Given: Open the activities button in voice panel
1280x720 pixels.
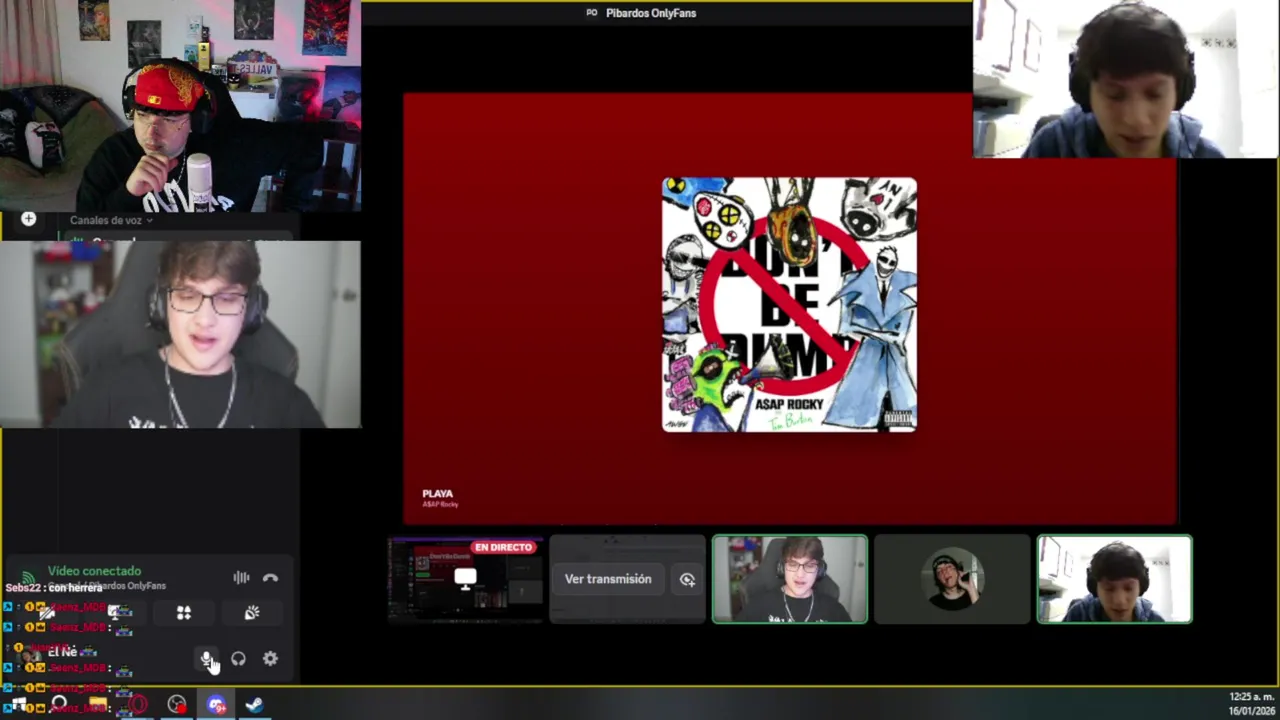Looking at the screenshot, I should click(184, 613).
